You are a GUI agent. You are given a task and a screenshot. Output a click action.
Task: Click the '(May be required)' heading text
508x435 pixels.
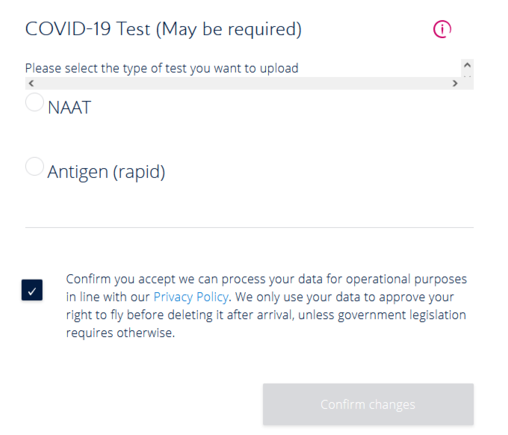pos(229,29)
